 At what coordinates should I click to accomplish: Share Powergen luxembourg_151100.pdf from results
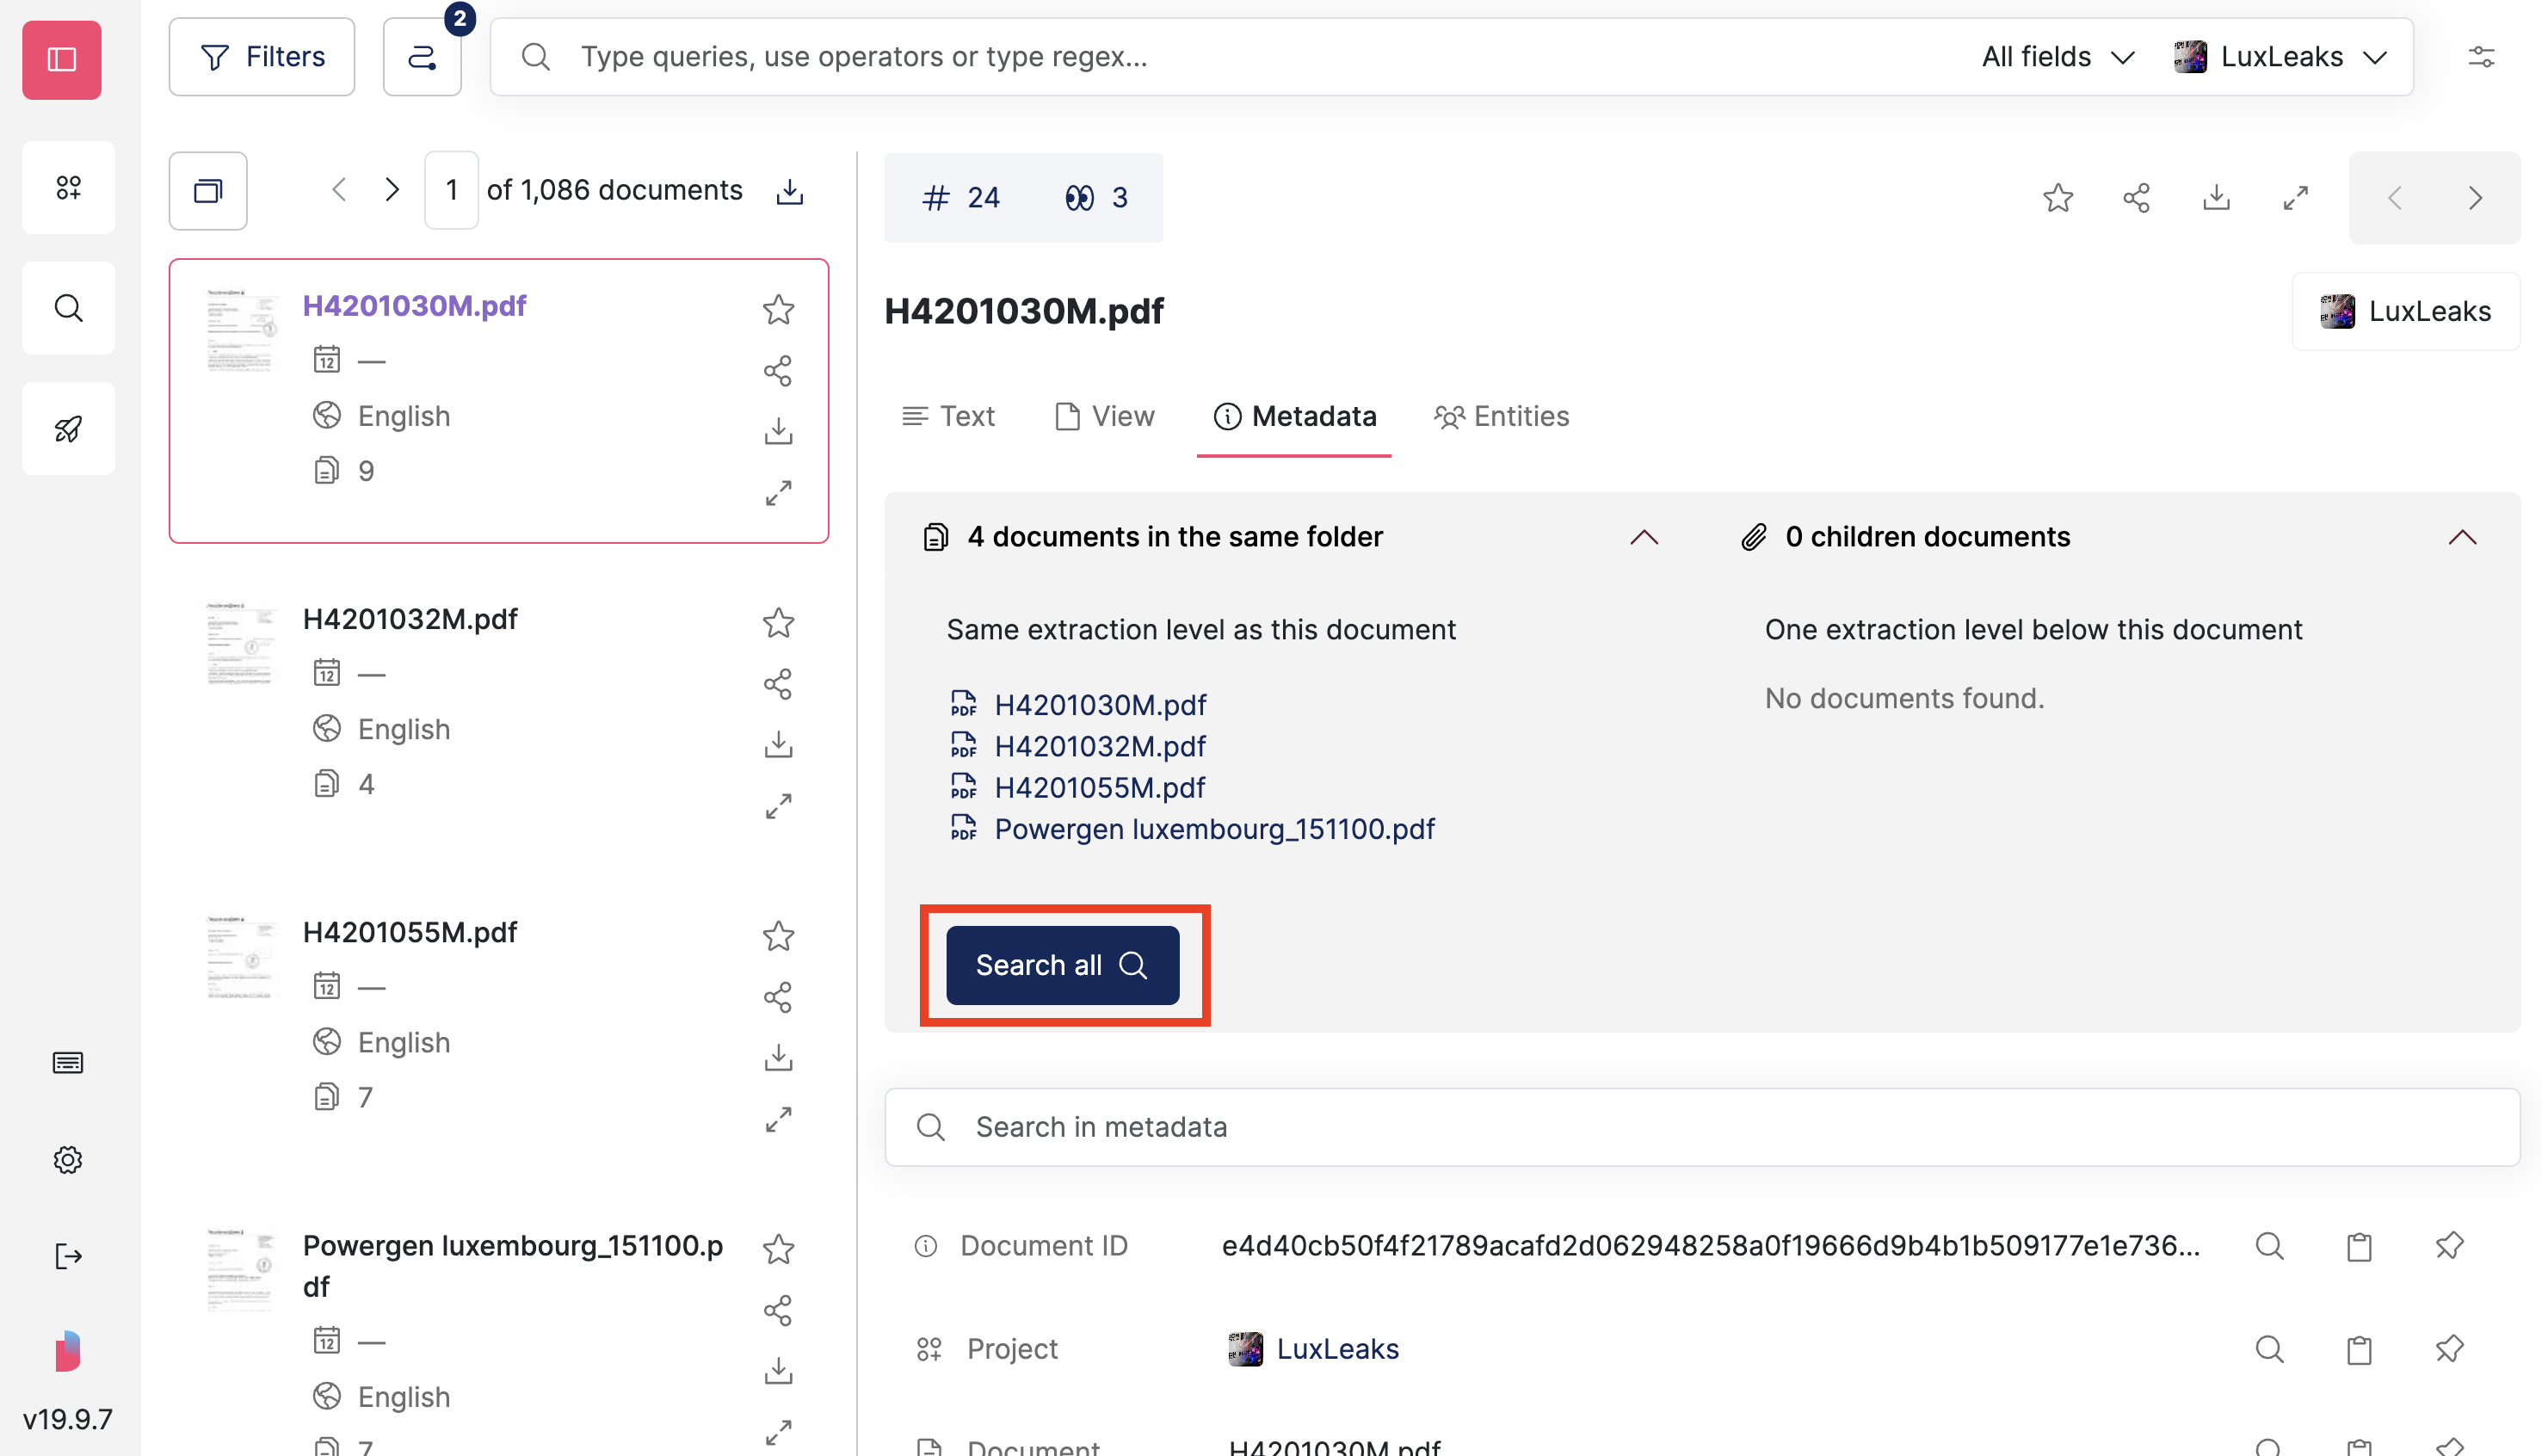coord(778,1310)
